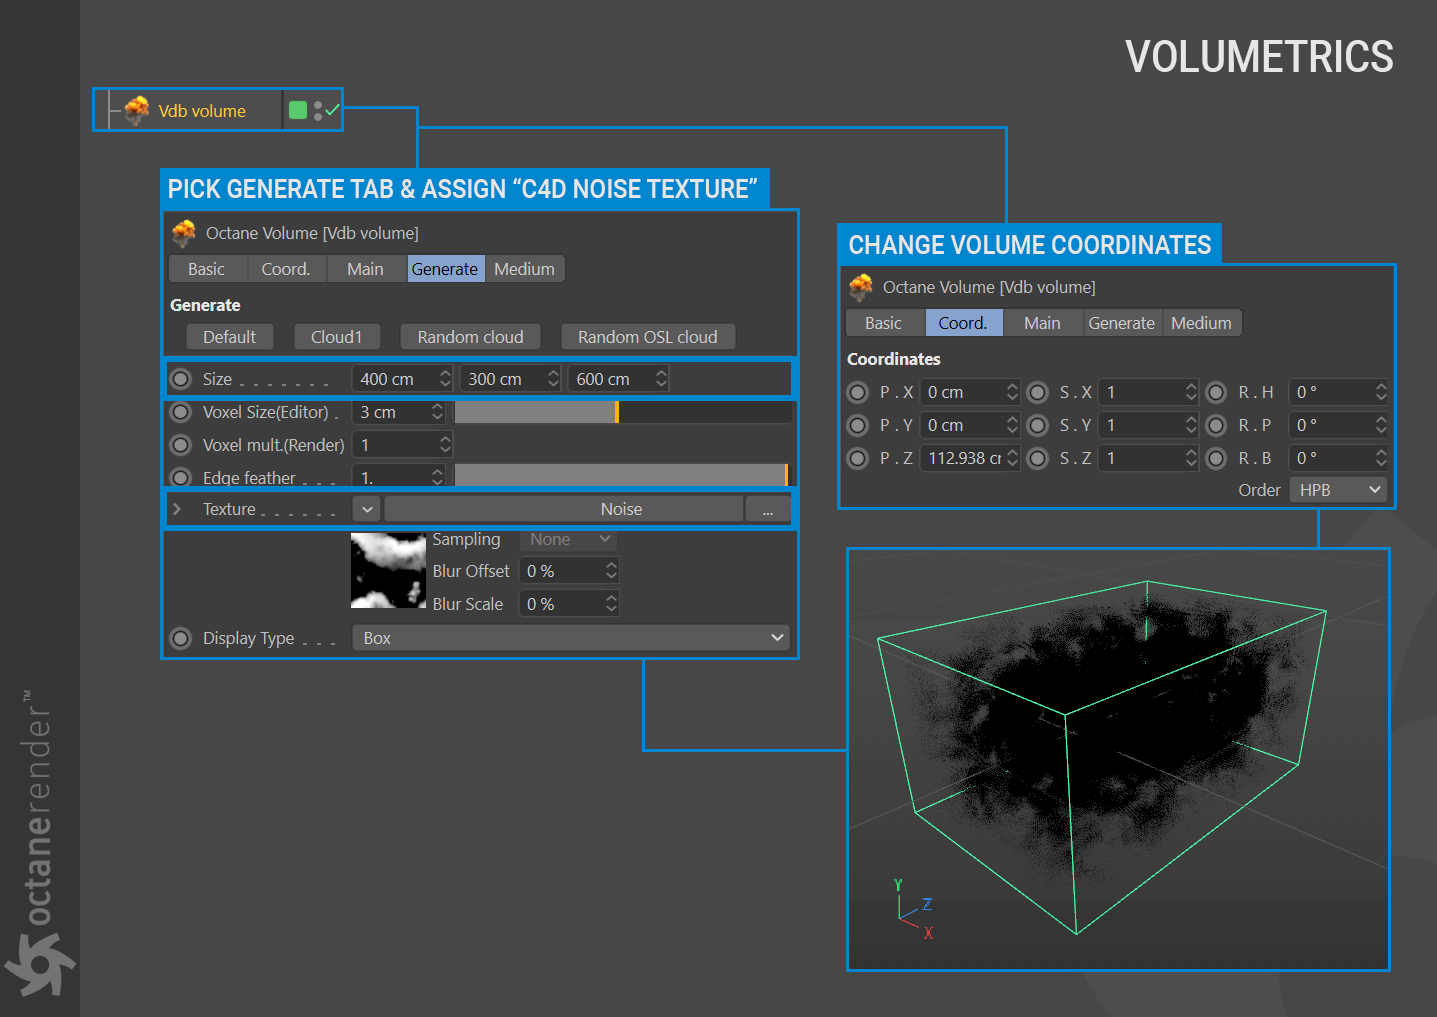Toggle the Edge feather animation dot

[x=181, y=477]
